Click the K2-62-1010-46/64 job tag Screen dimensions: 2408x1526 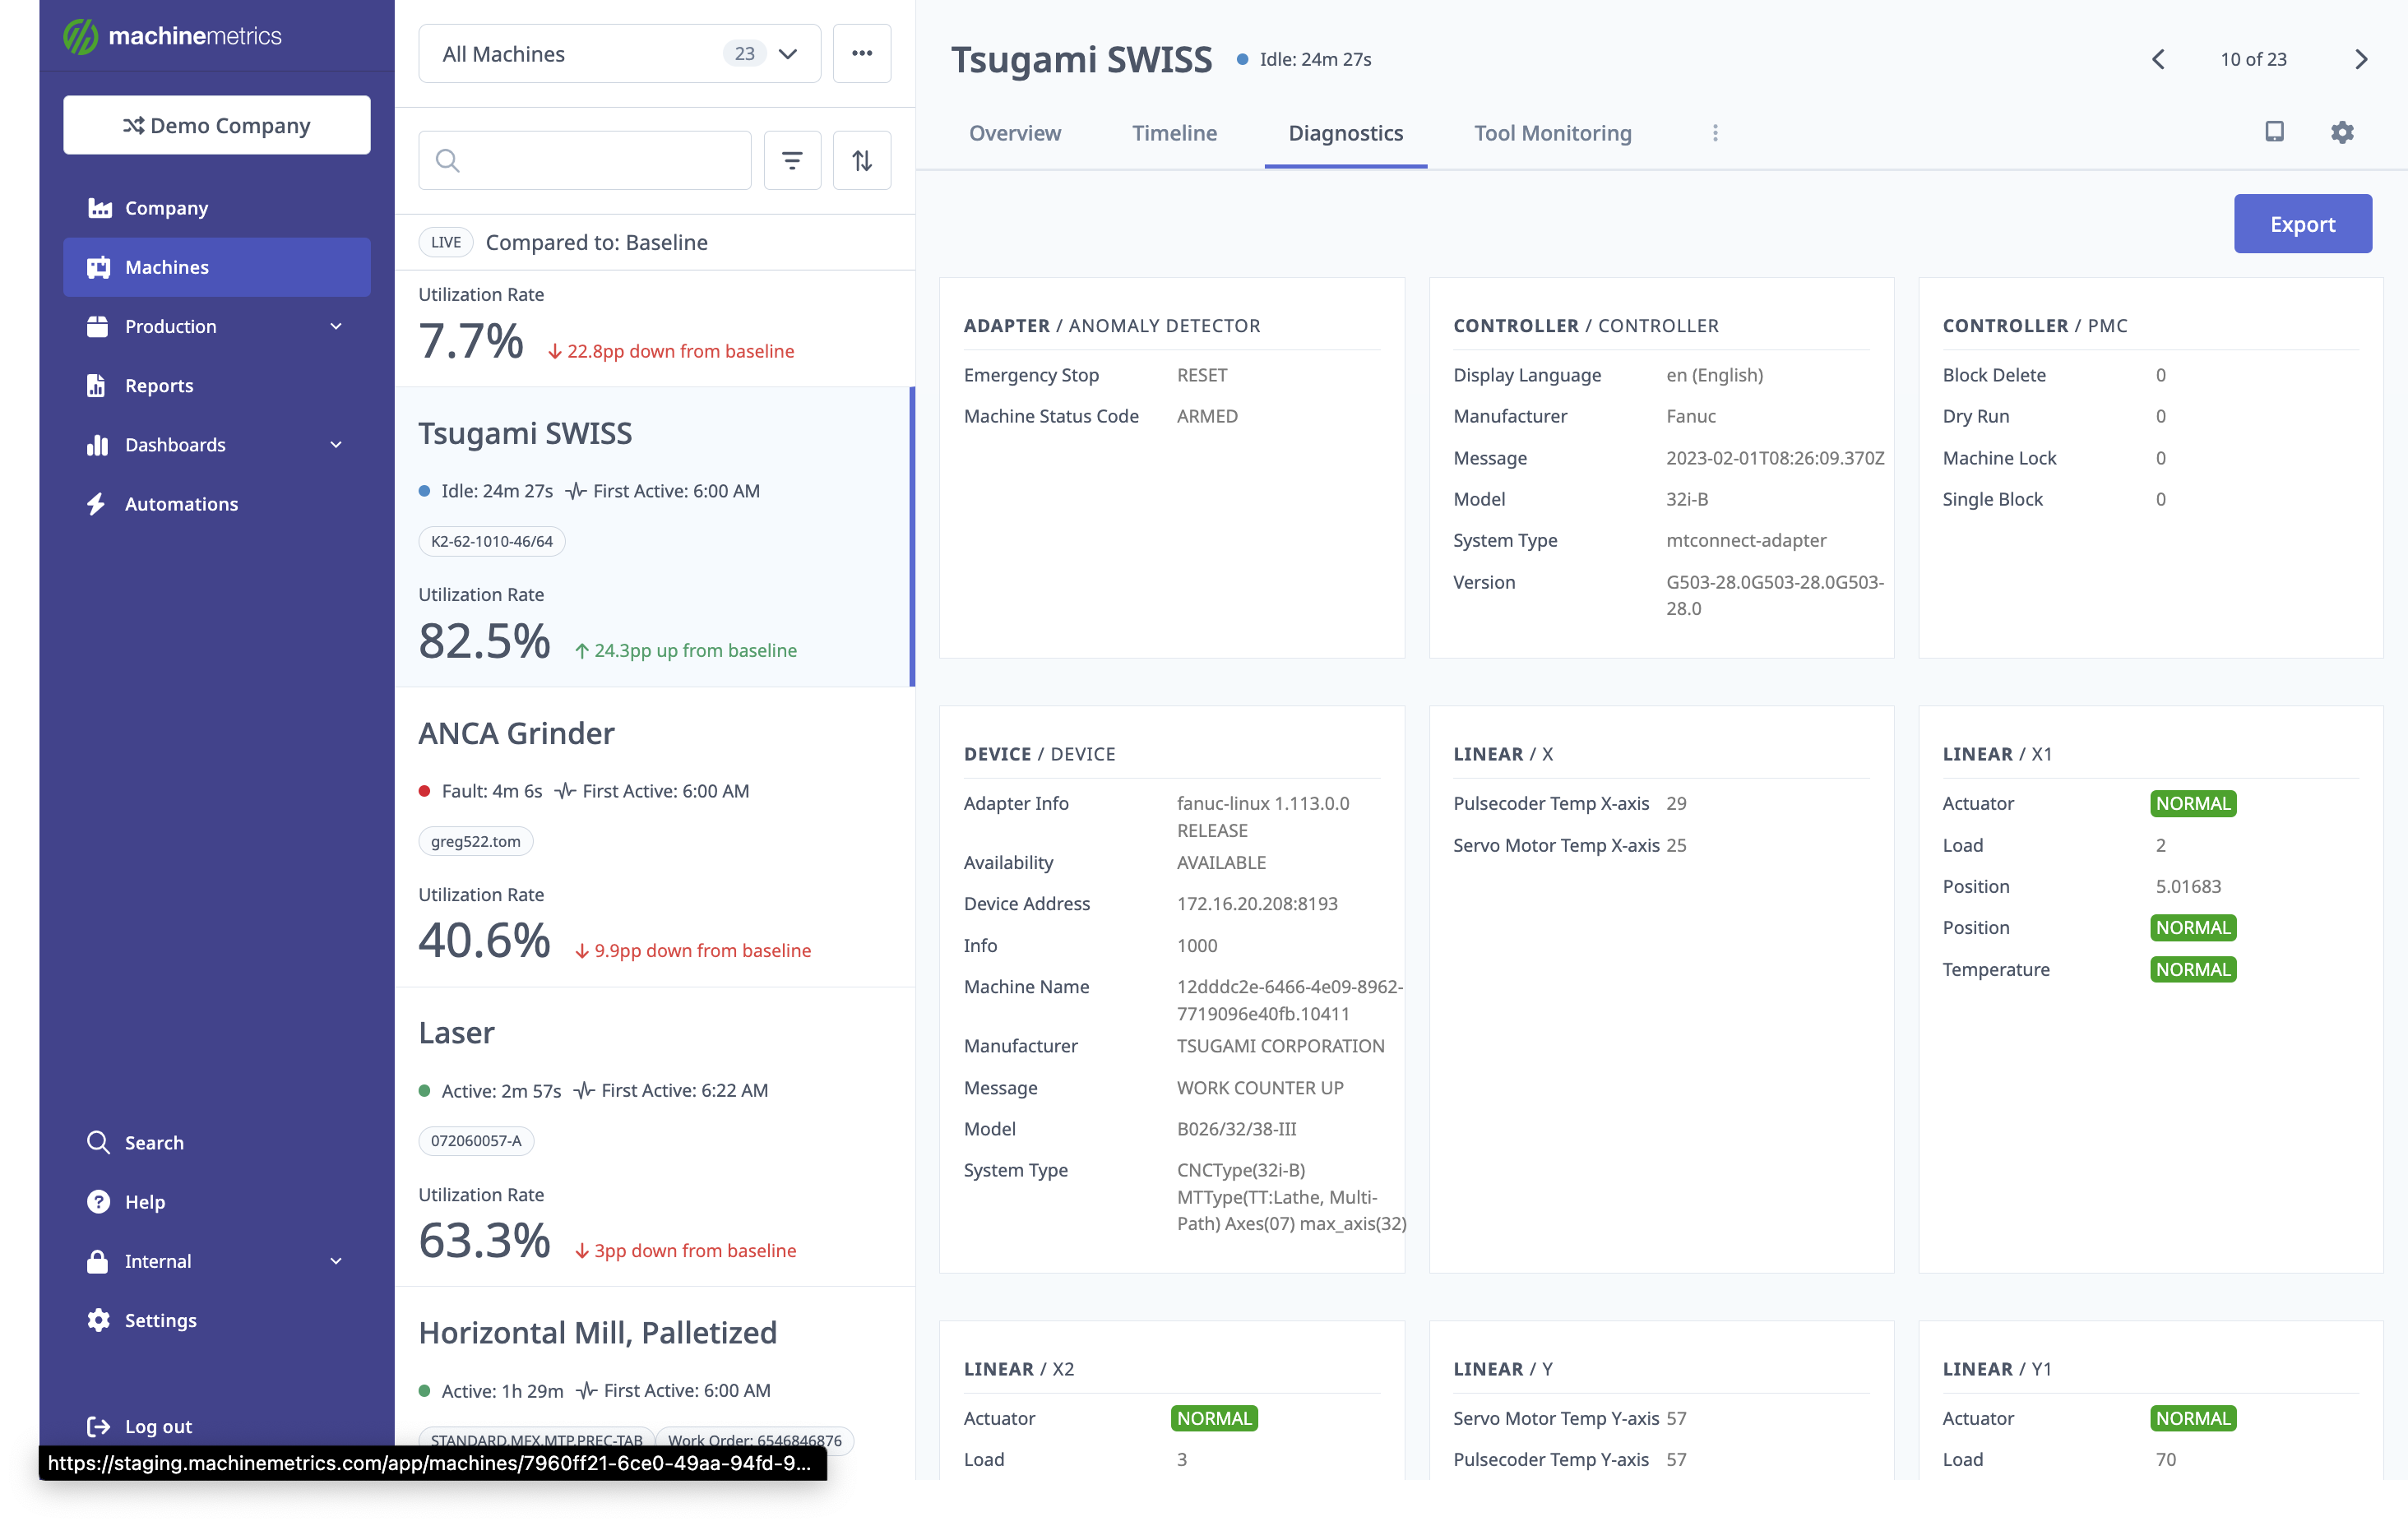point(492,541)
